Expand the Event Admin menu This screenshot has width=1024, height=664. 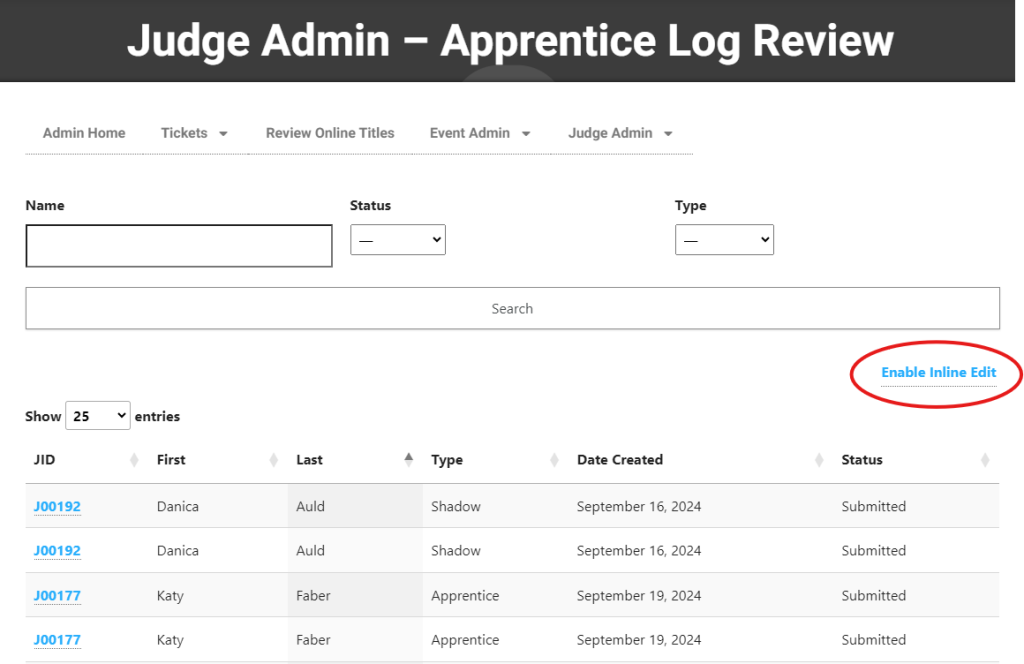479,133
